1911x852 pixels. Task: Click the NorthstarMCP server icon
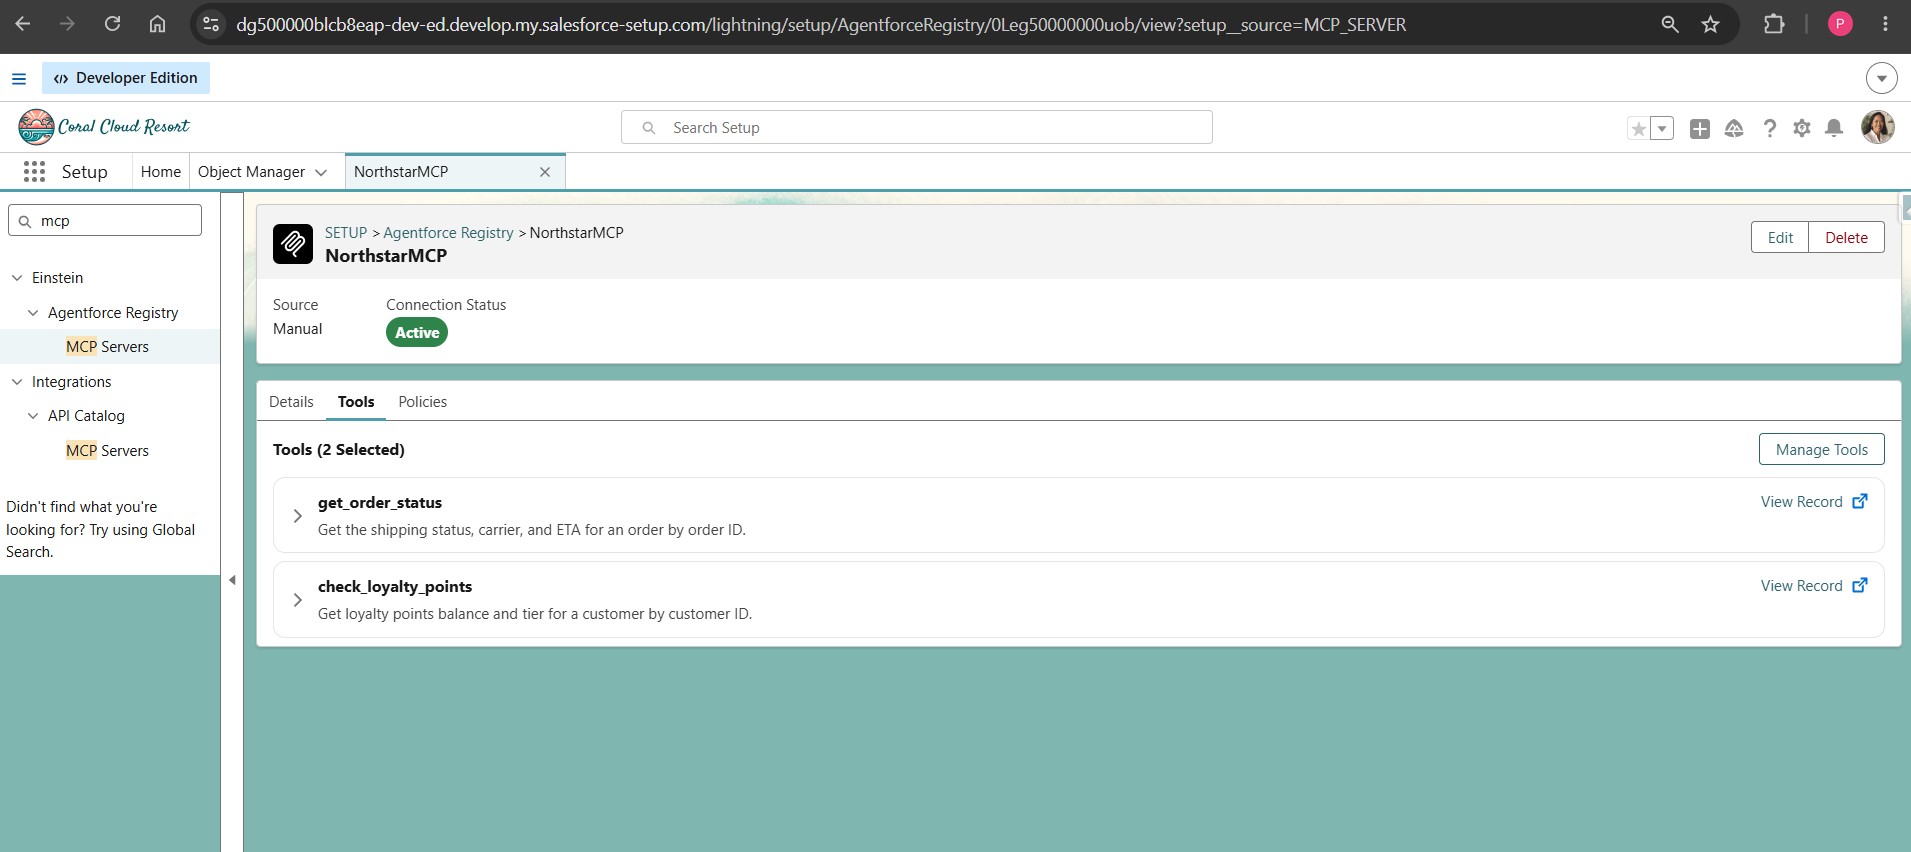point(293,244)
